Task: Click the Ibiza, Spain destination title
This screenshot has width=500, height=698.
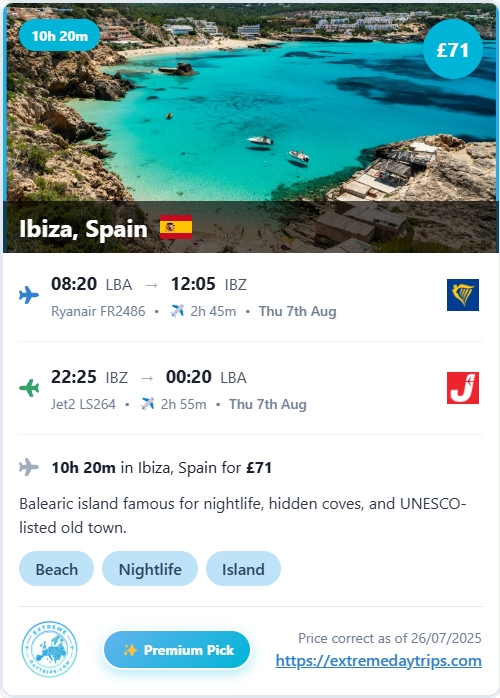Action: pyautogui.click(x=83, y=228)
